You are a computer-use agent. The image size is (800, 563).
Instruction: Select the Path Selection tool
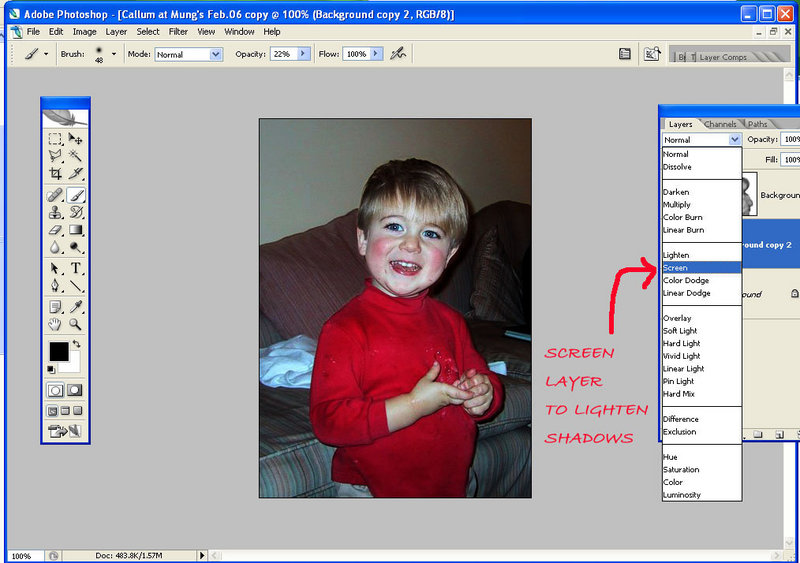pyautogui.click(x=55, y=268)
